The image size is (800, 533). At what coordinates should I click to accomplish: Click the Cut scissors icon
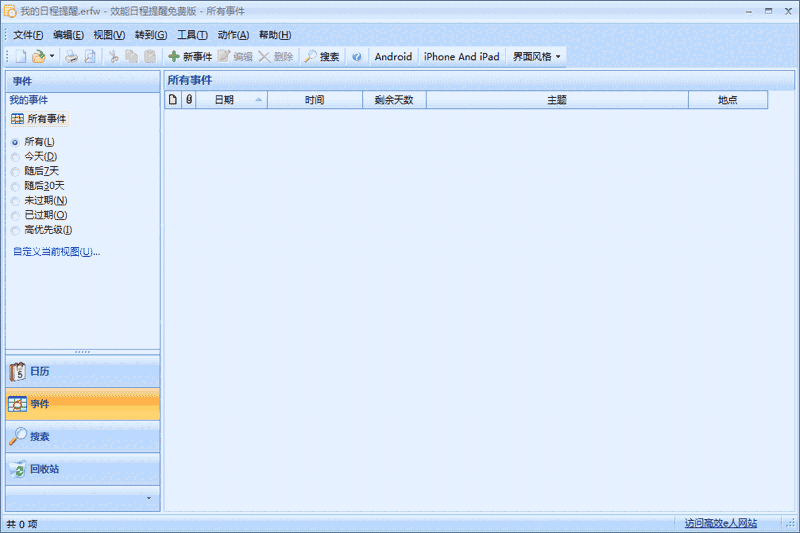(114, 57)
